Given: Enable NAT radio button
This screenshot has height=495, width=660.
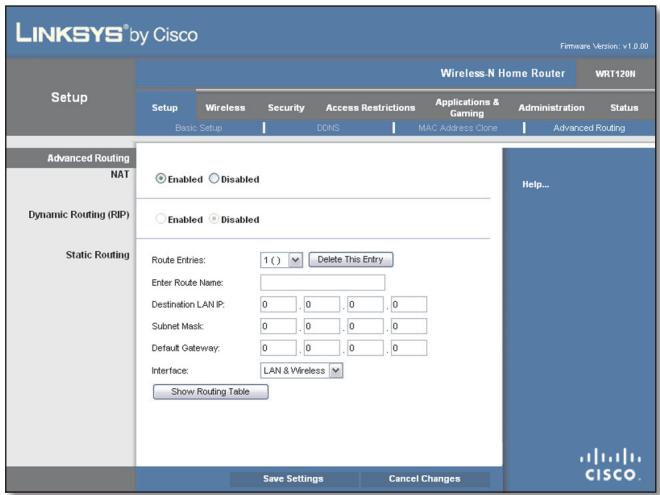Looking at the screenshot, I should tap(160, 178).
